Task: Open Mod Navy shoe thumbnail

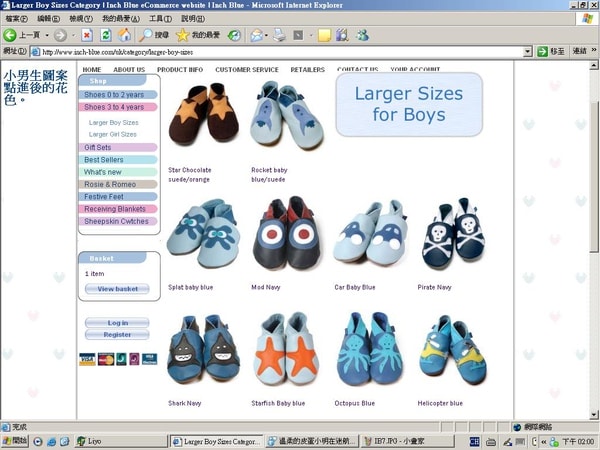Action: (286, 232)
